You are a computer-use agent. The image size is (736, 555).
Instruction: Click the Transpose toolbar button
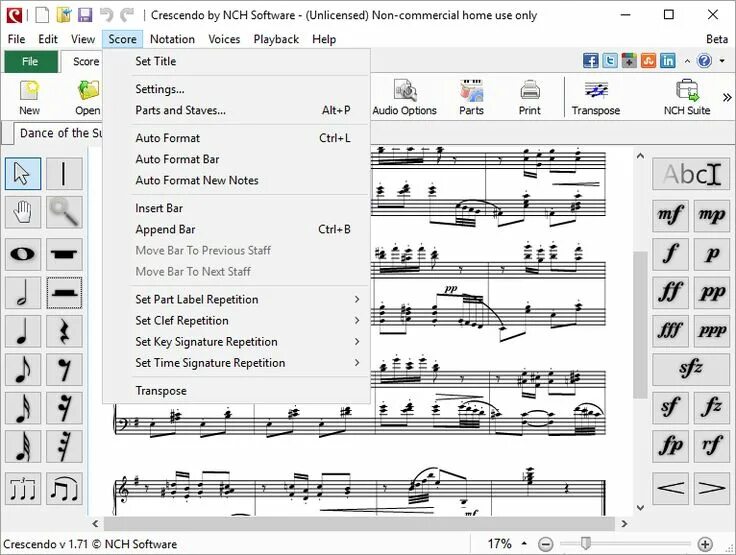[x=596, y=97]
